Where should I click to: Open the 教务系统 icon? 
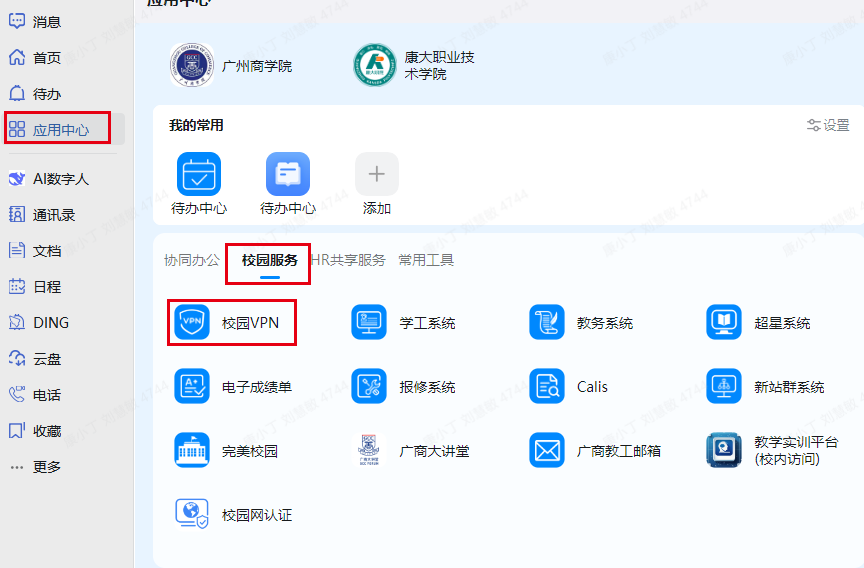pyautogui.click(x=547, y=323)
